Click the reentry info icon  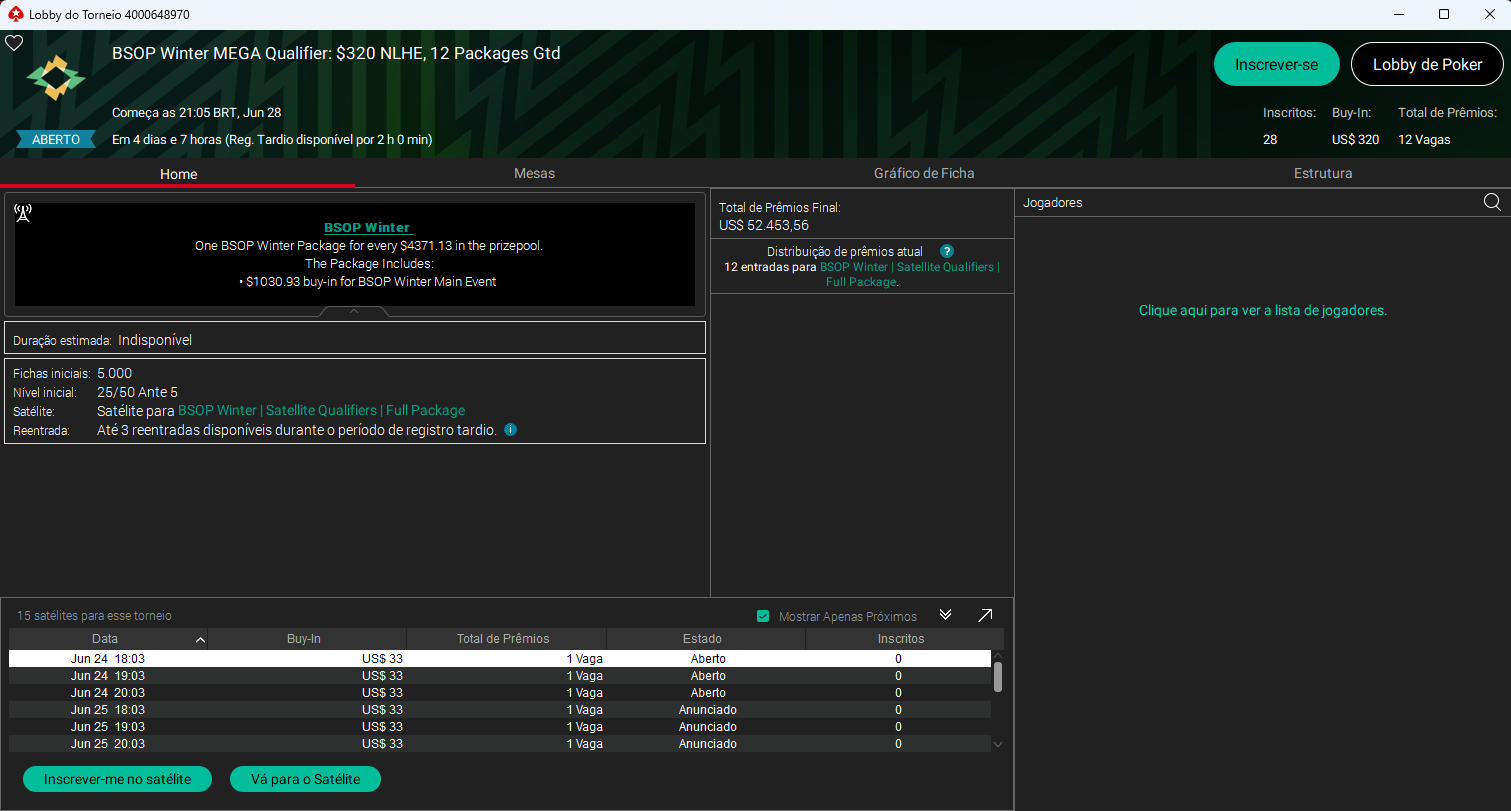[x=510, y=430]
